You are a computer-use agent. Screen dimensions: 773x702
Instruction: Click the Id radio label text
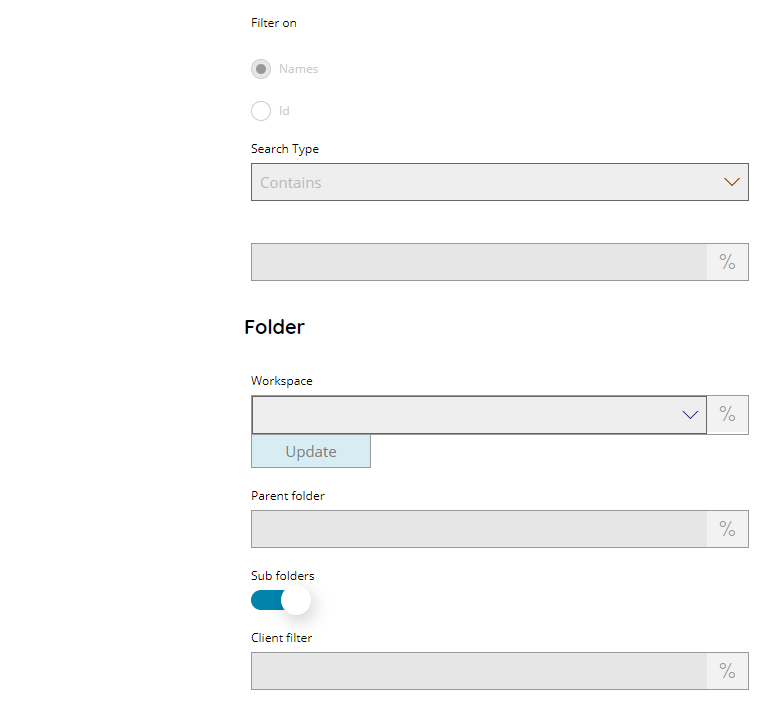[284, 111]
